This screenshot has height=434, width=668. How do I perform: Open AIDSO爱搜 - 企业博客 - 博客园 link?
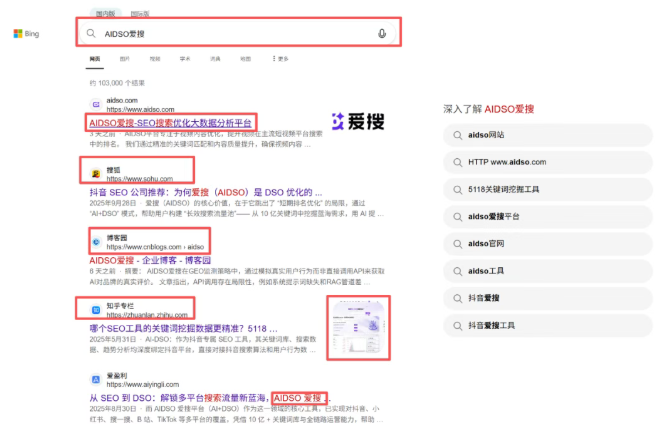(x=150, y=260)
